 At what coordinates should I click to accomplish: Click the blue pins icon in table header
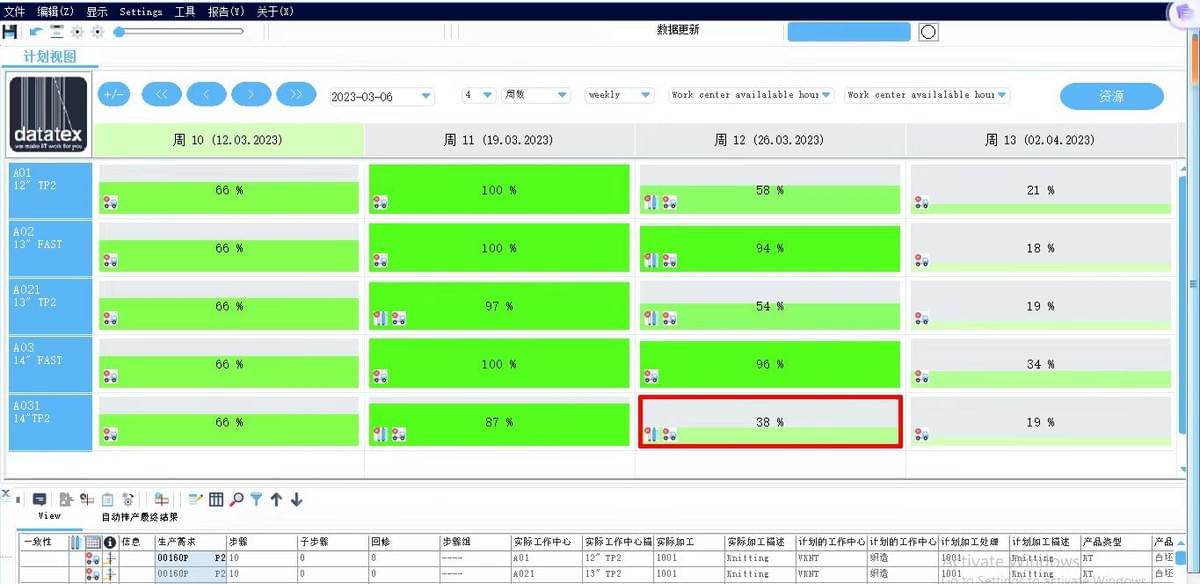point(76,542)
